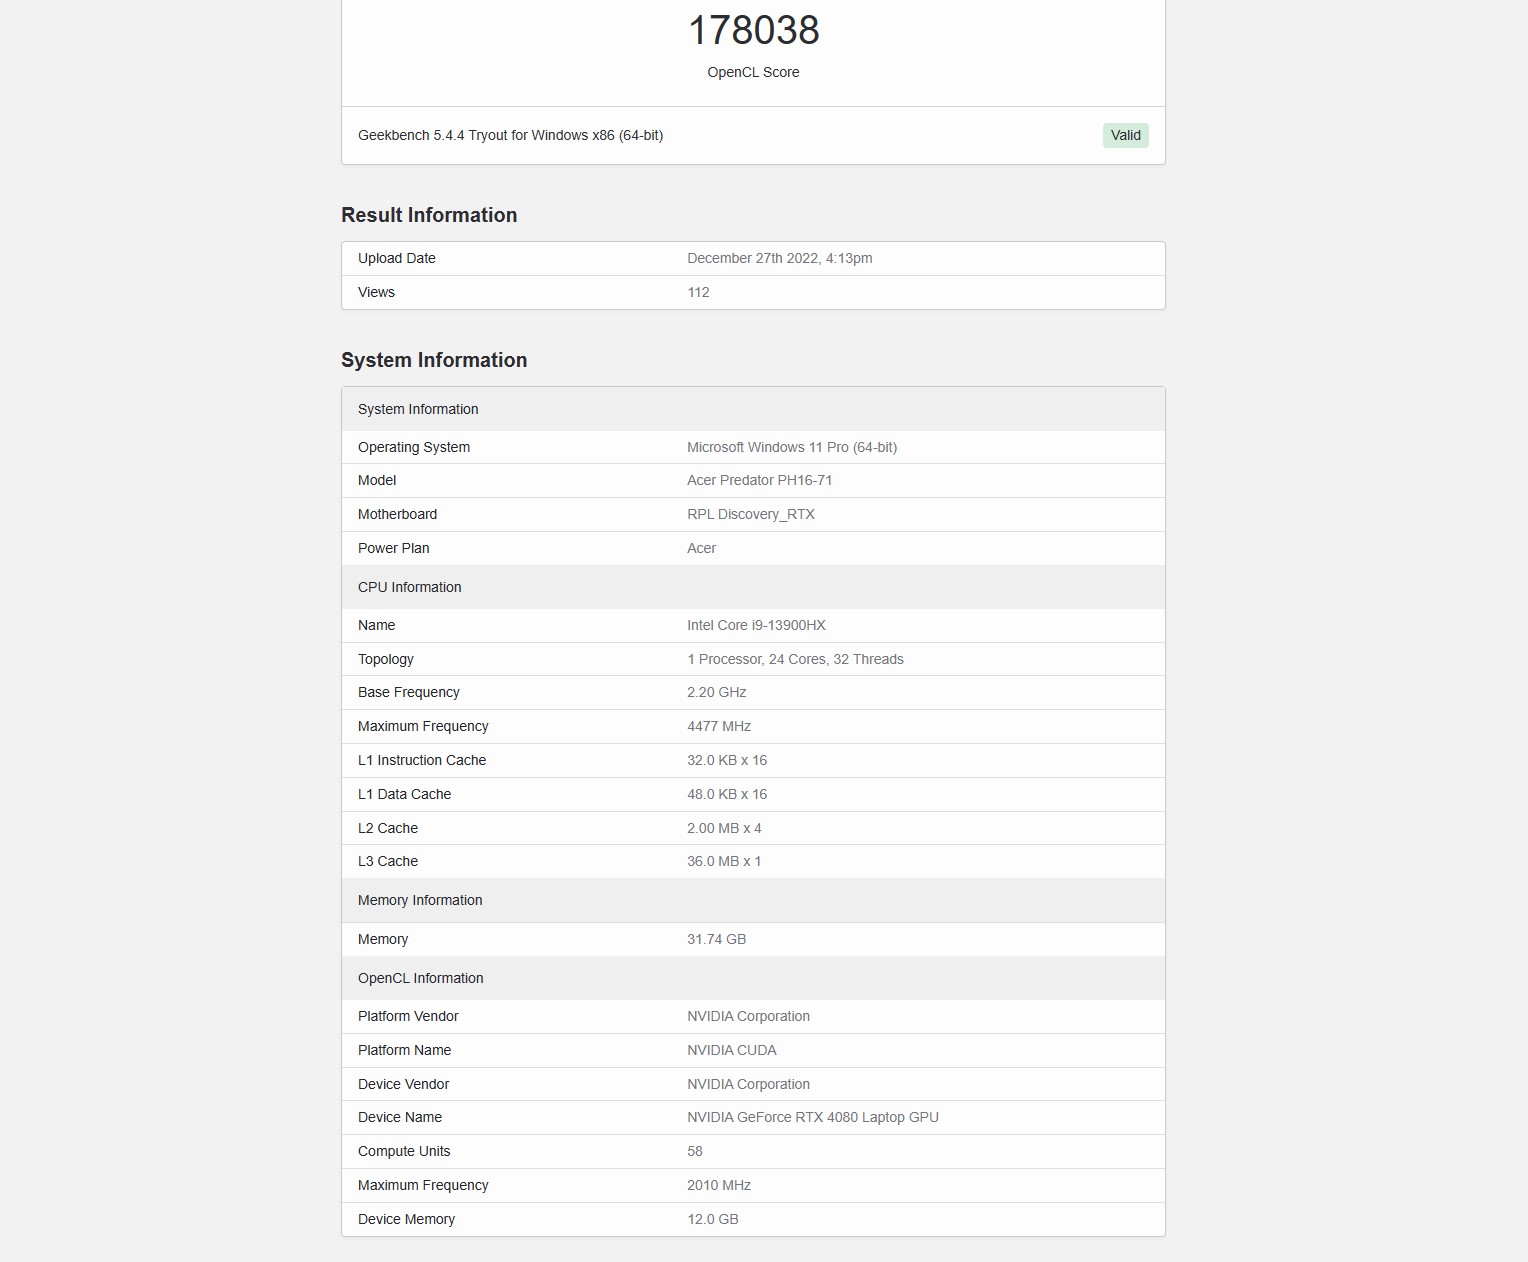Click the Valid status badge
This screenshot has width=1528, height=1262.
1125,135
